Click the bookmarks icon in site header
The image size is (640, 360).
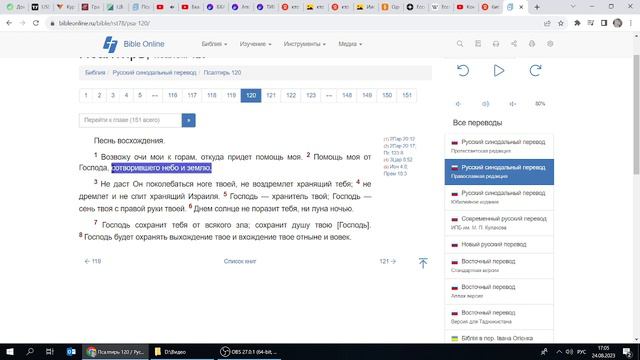point(478,44)
